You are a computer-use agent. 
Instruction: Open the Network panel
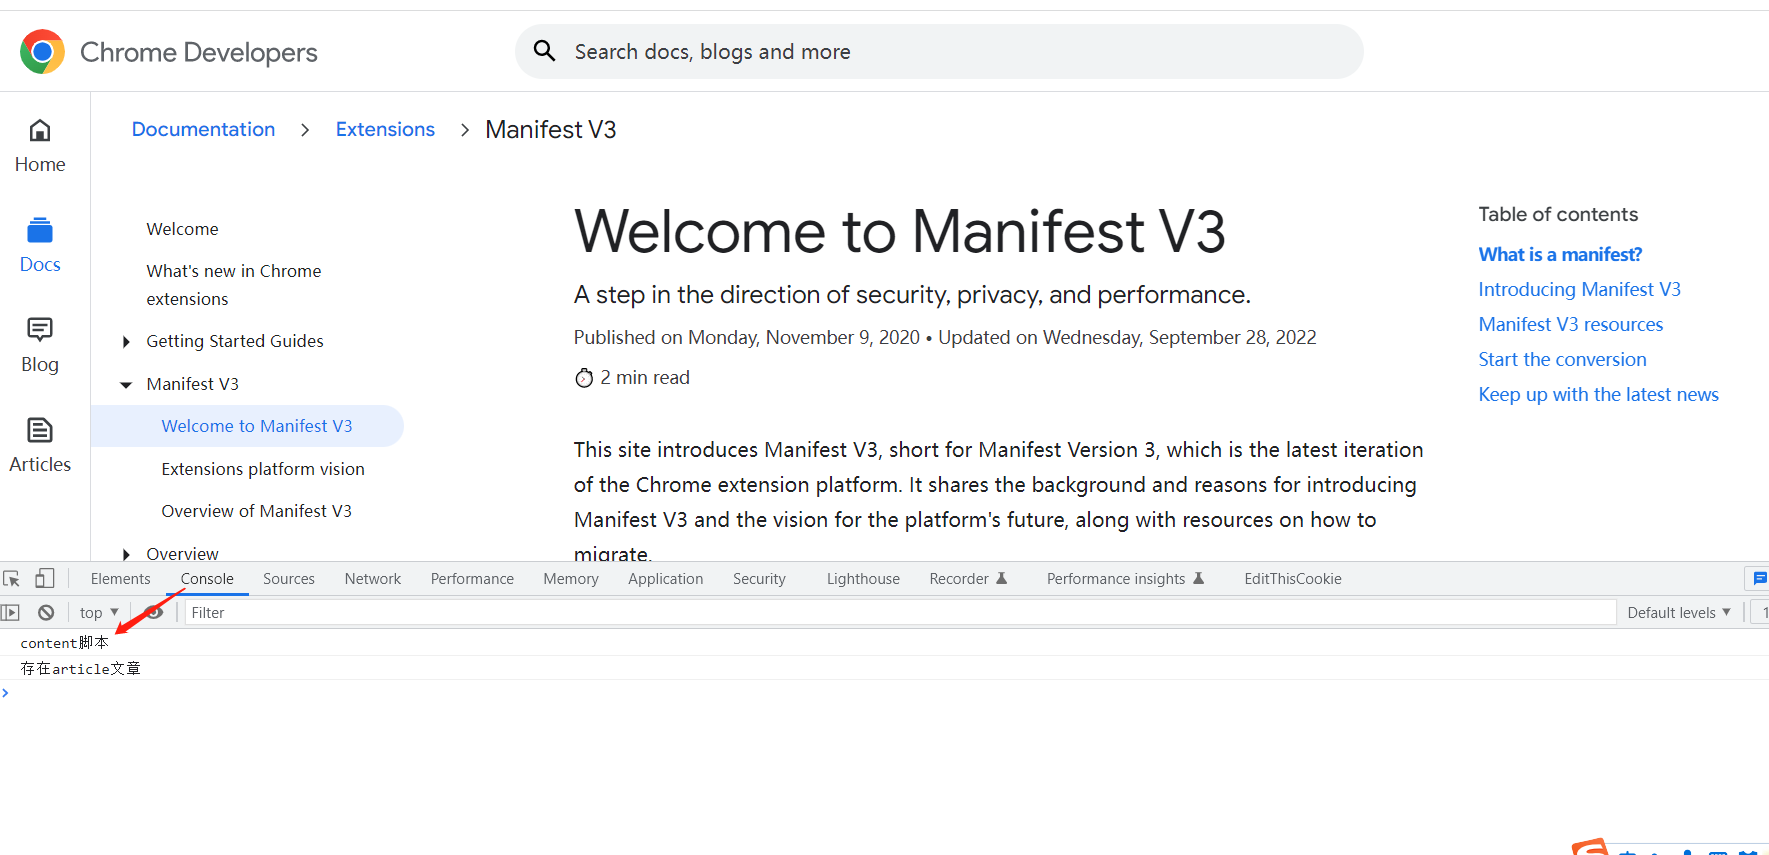click(x=372, y=578)
